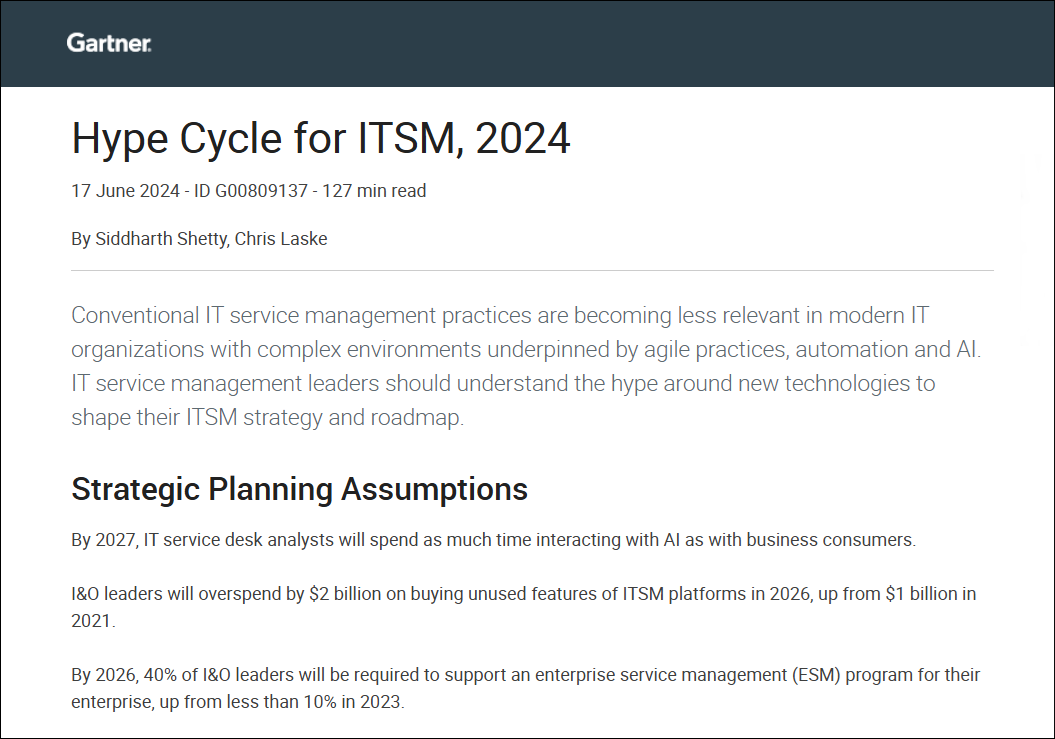Click the dark header bar area

(600, 43)
